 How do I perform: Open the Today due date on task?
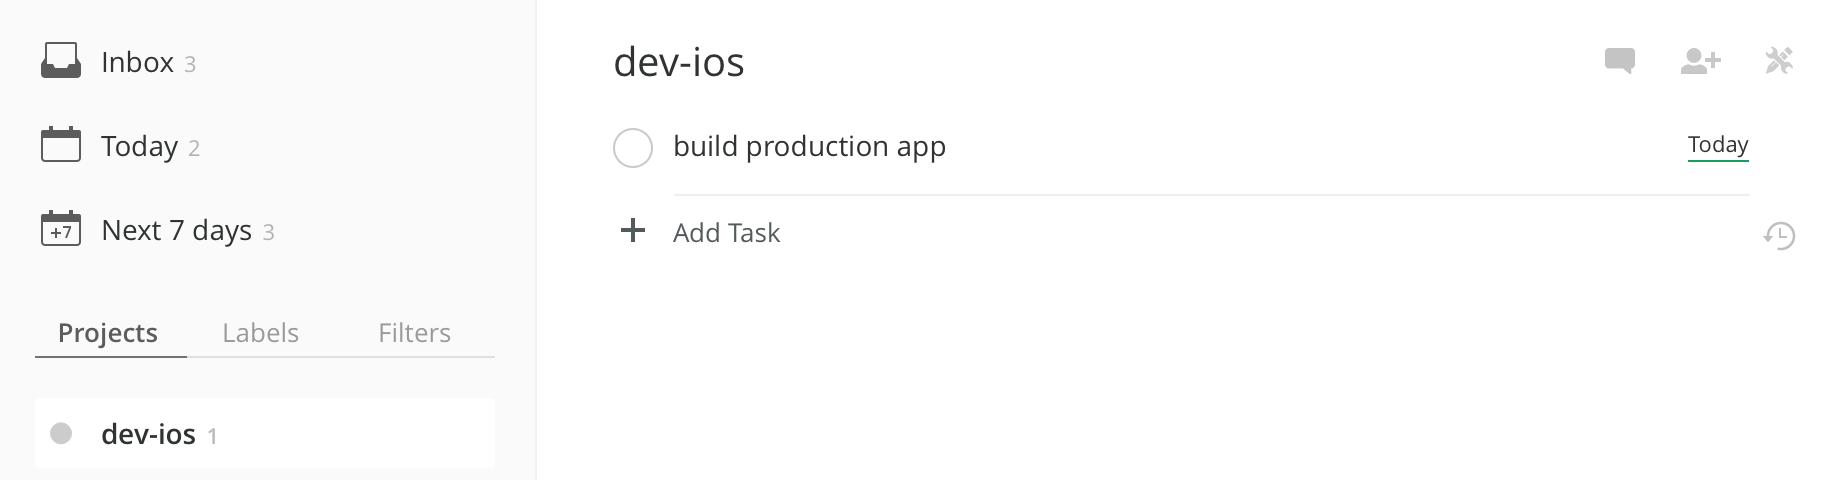click(x=1718, y=145)
